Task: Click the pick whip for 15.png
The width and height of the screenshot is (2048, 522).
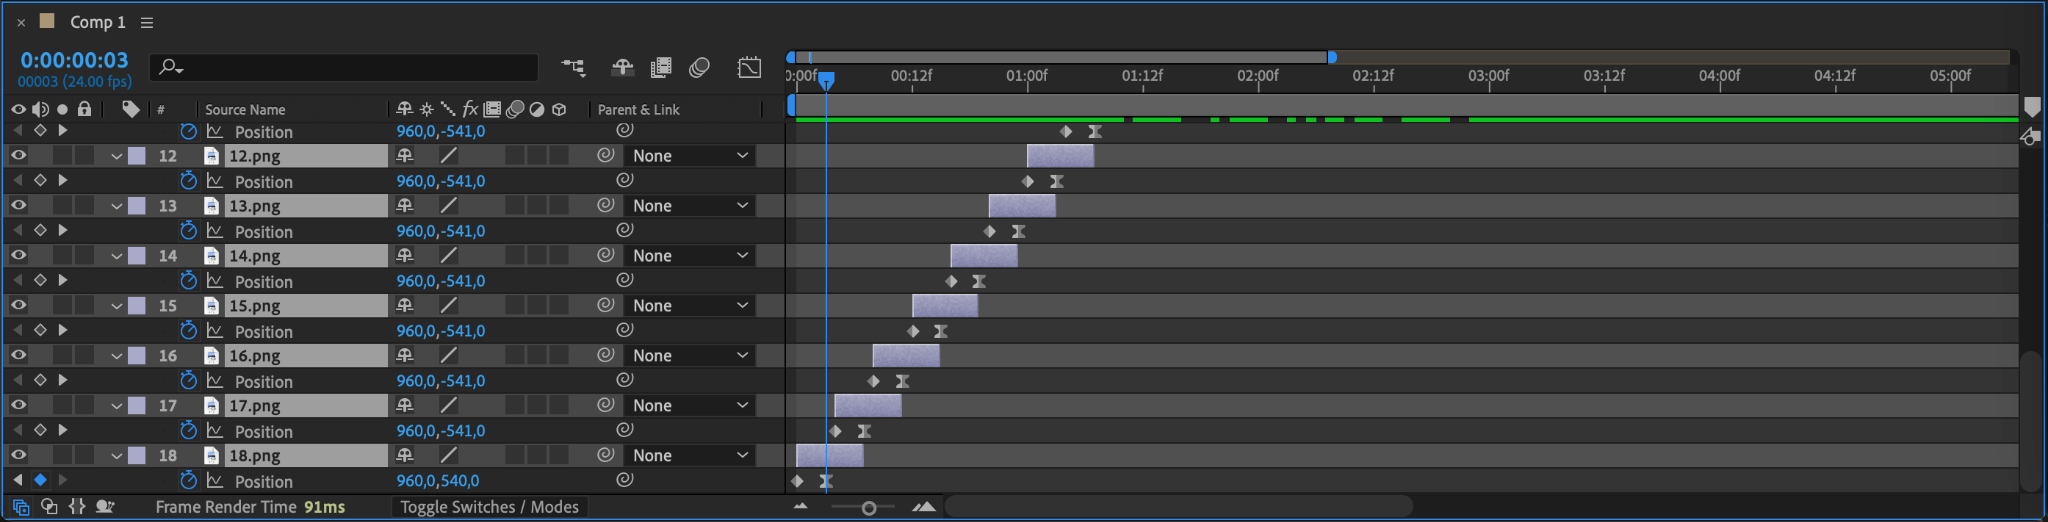Action: coord(605,305)
